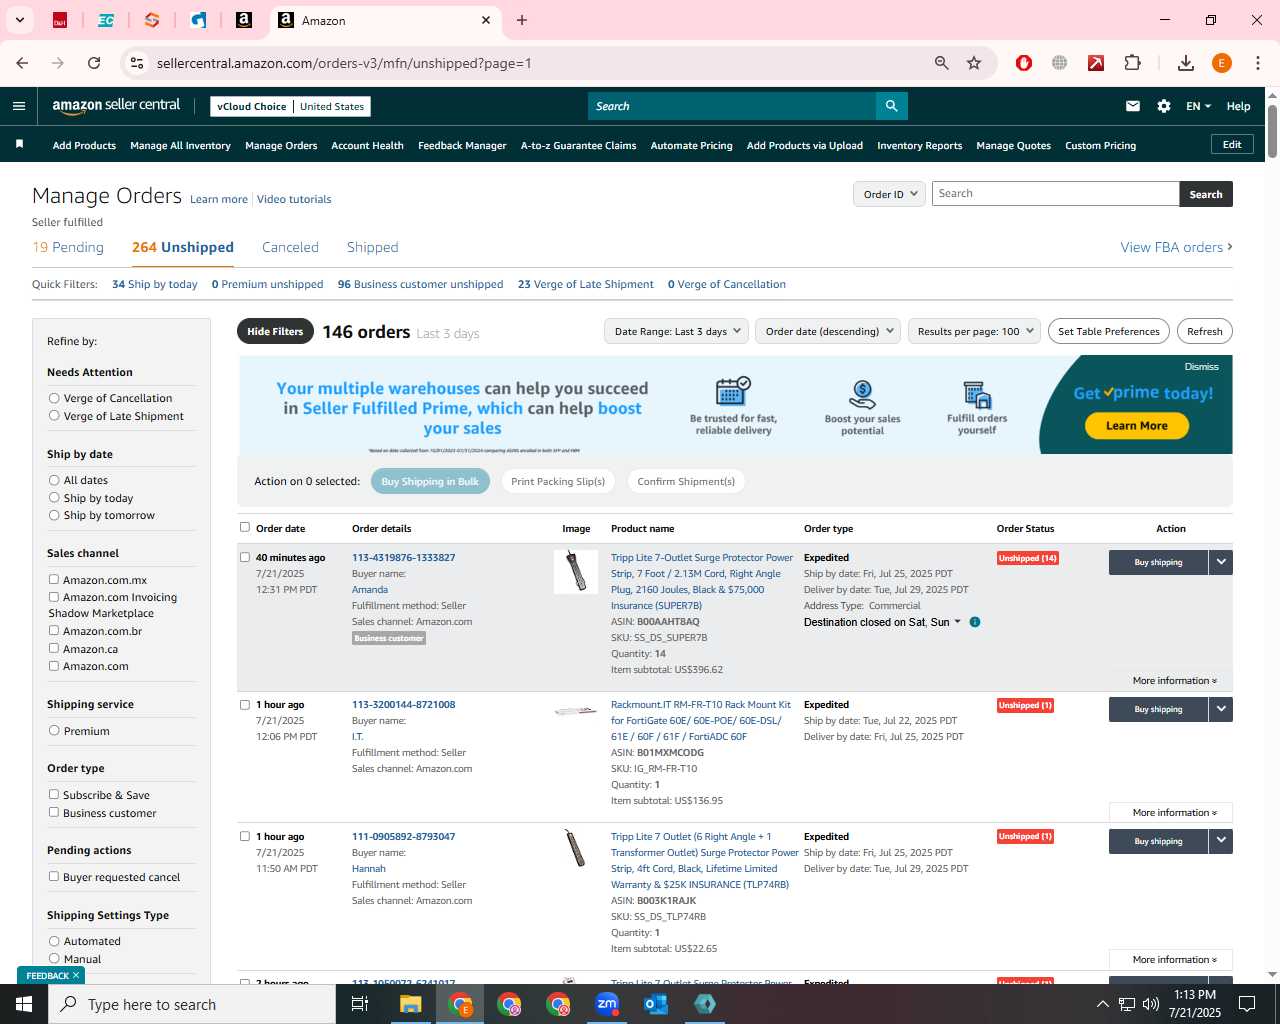Open Account Health menu item
1280x1024 pixels.
pos(368,145)
